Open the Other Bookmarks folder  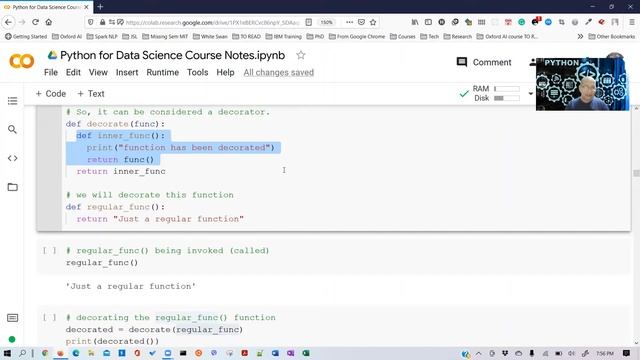[x=612, y=36]
